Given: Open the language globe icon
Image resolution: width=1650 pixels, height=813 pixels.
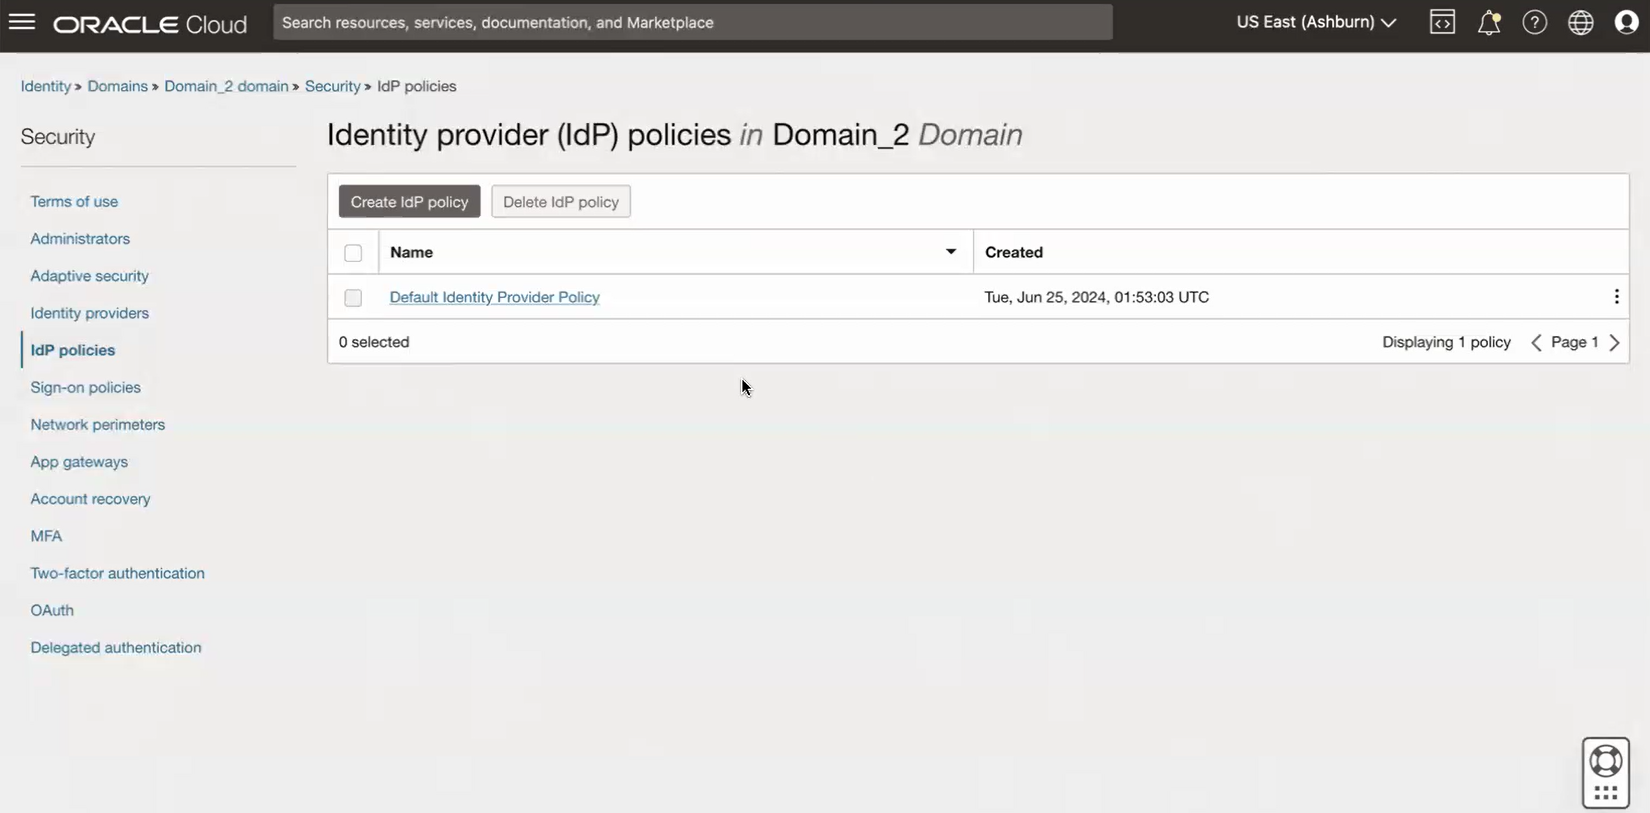Looking at the screenshot, I should point(1581,22).
